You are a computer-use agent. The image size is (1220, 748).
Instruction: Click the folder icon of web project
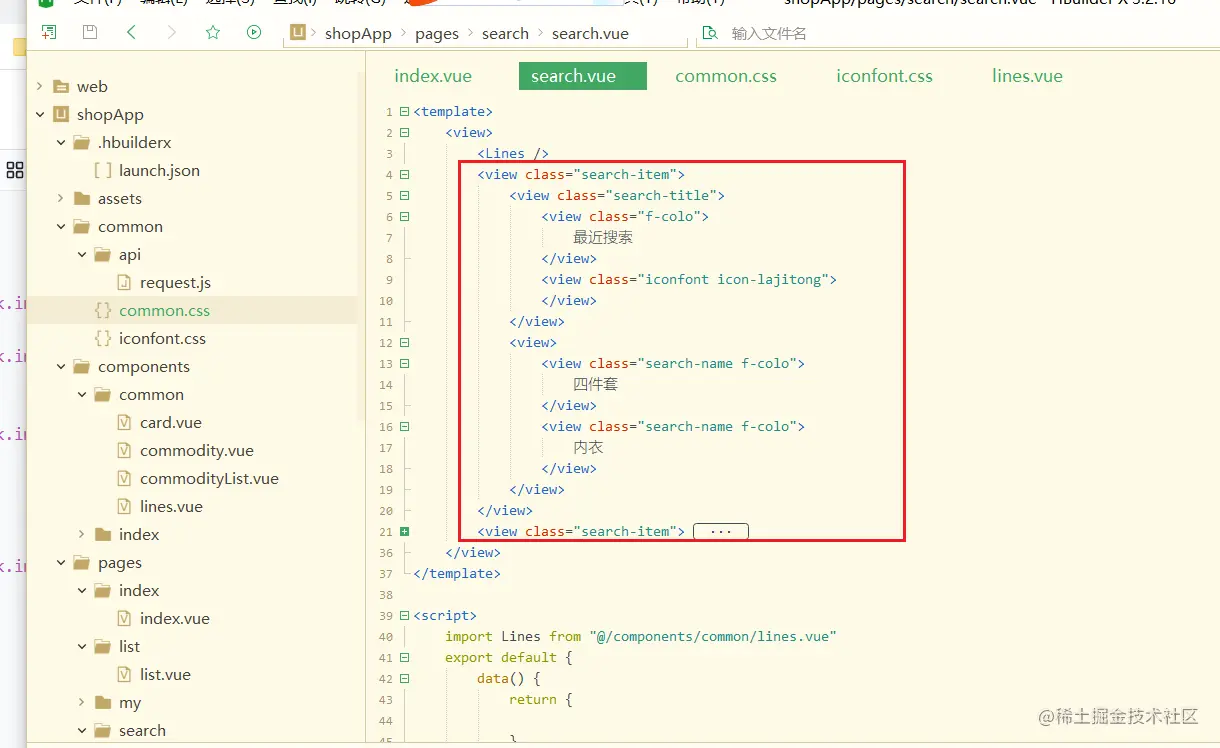pos(61,86)
